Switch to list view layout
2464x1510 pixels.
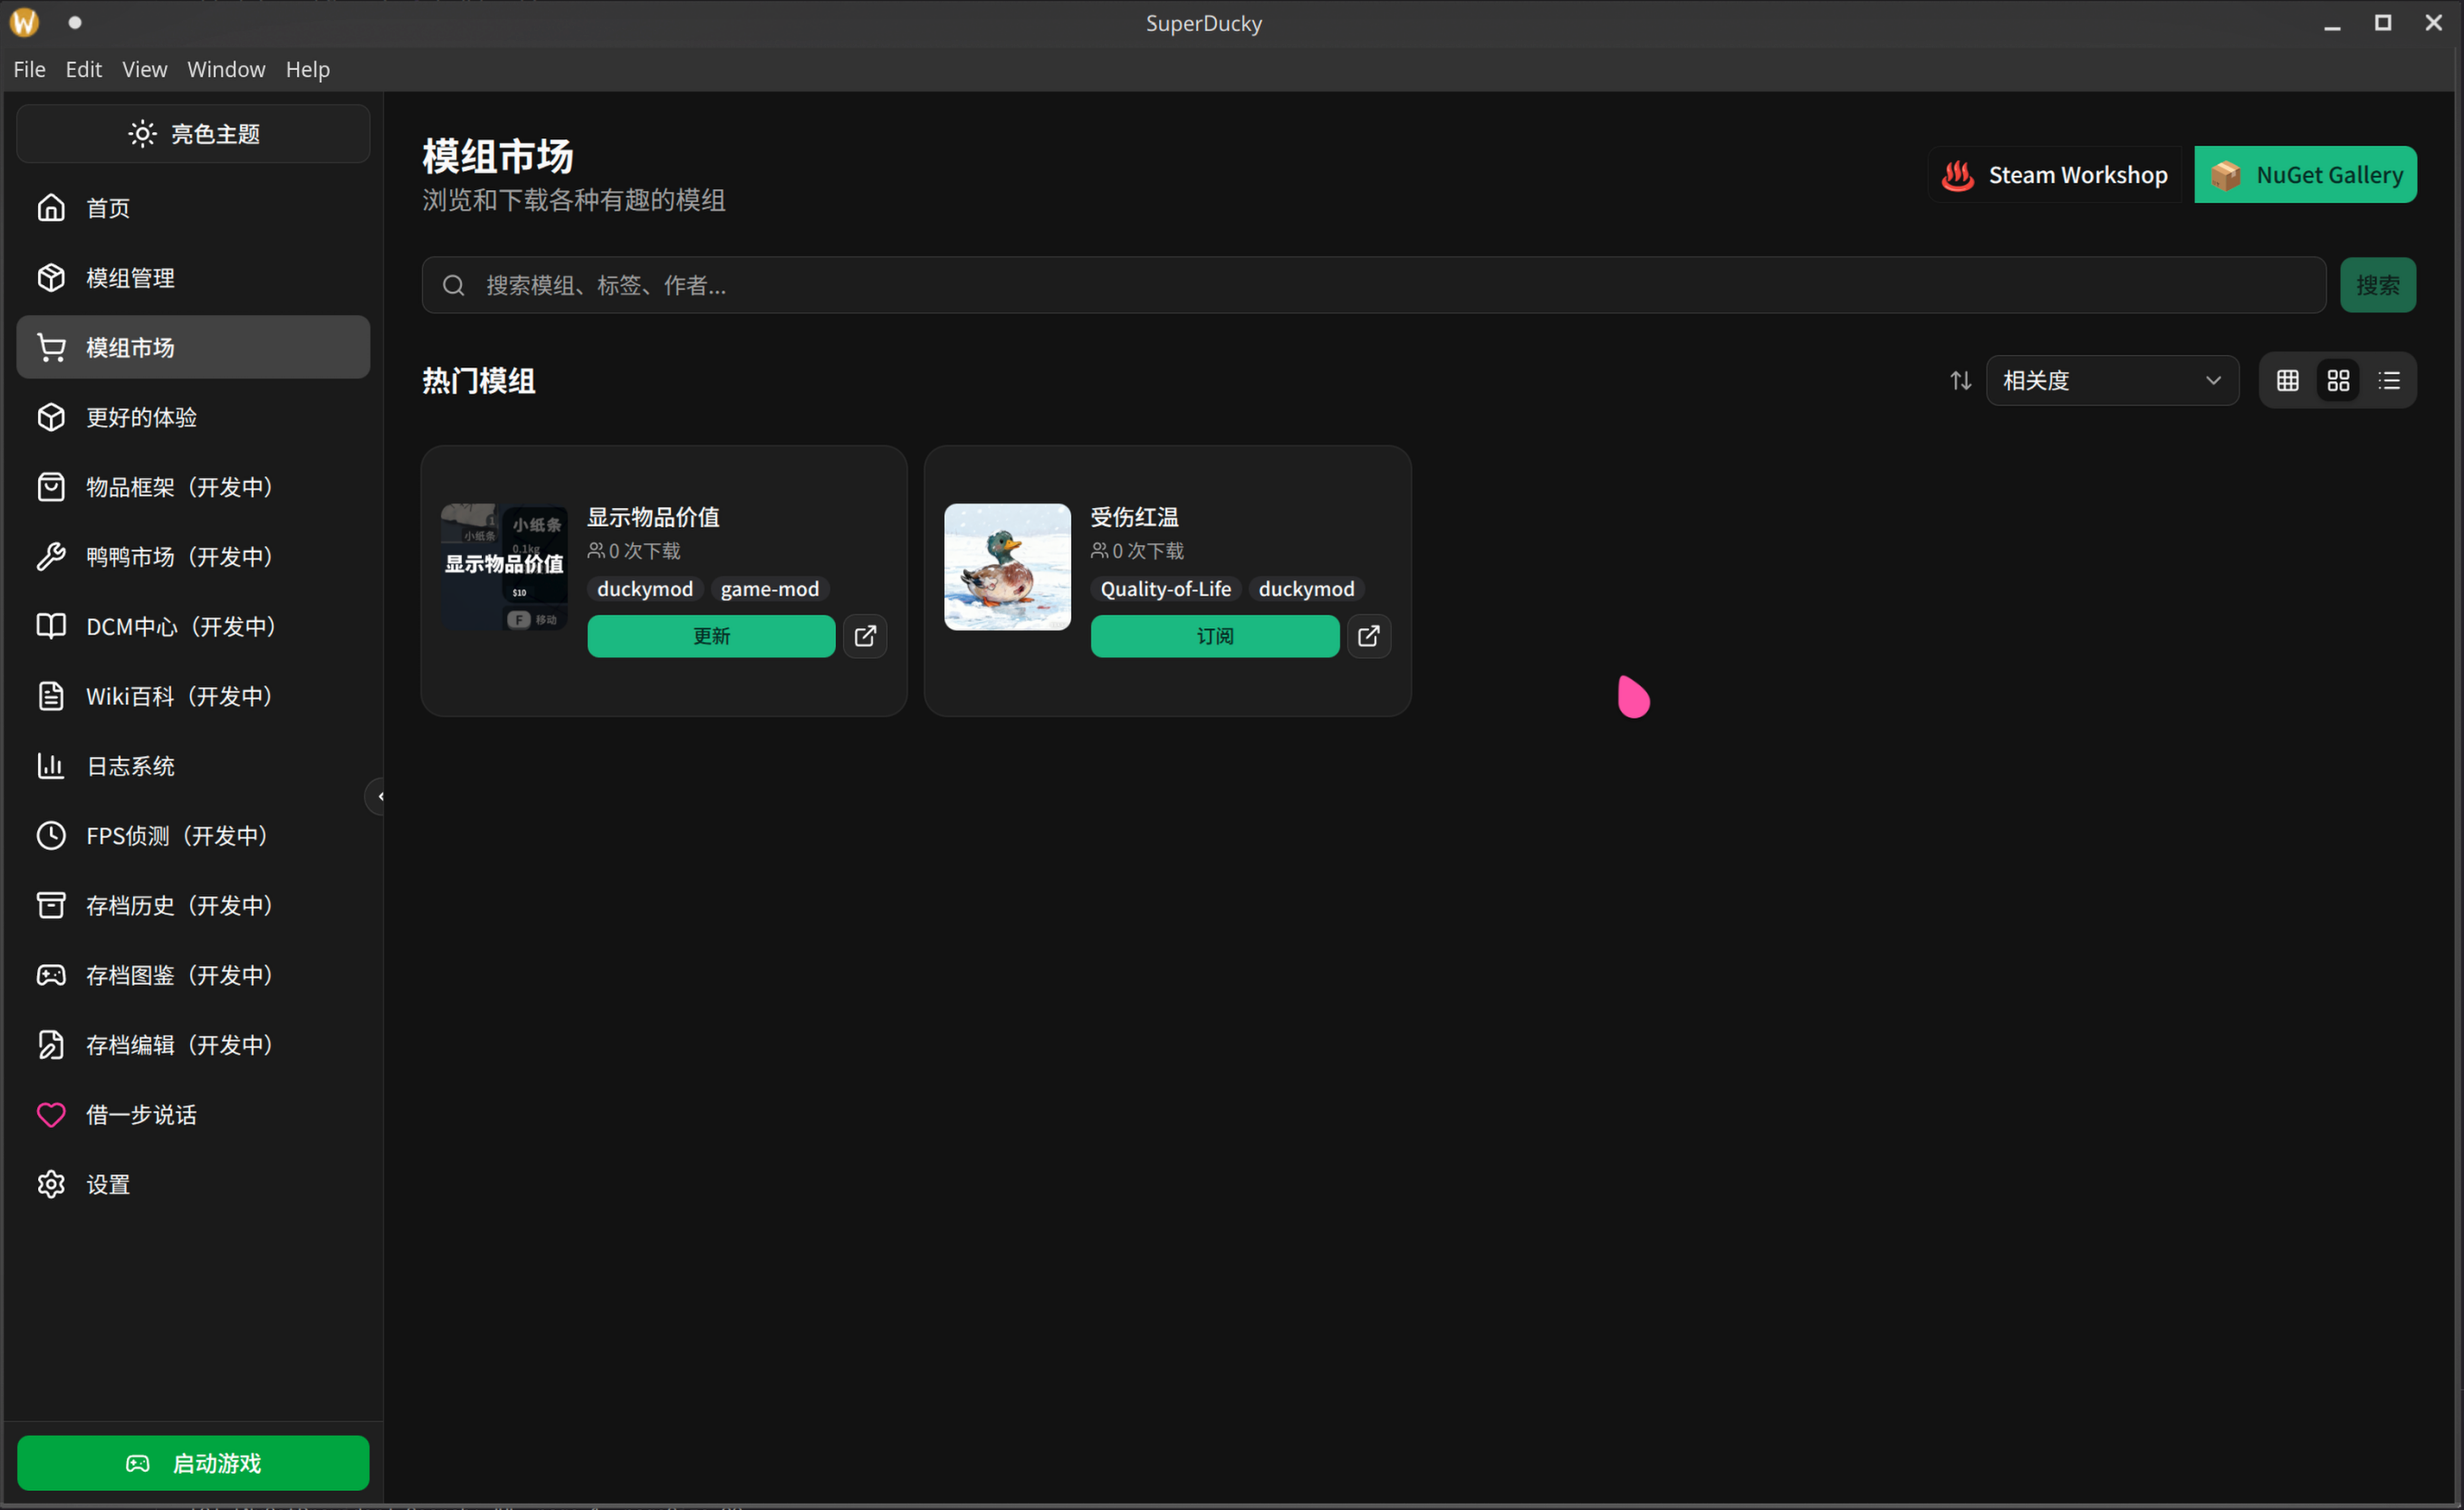[x=2389, y=380]
